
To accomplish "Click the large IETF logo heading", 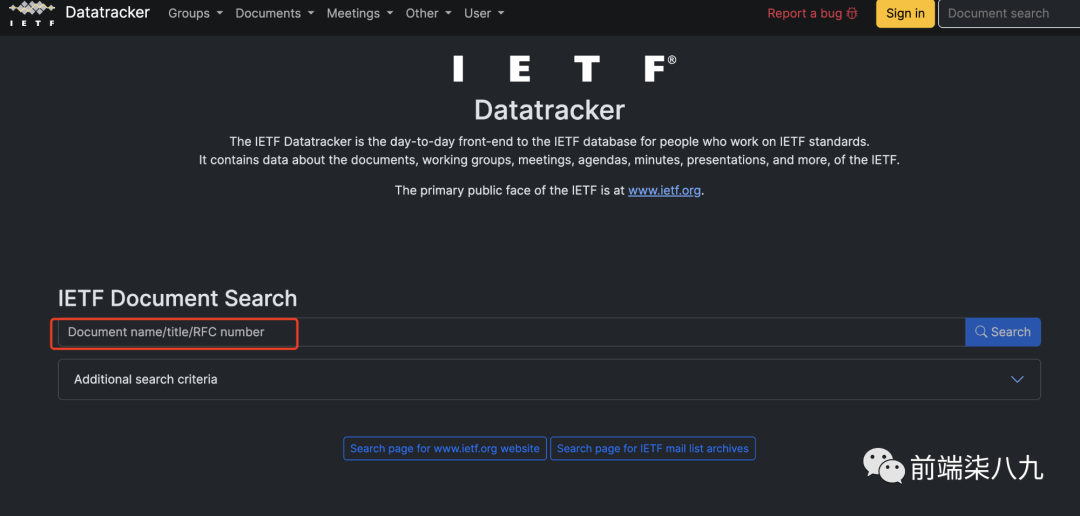I will 565,70.
